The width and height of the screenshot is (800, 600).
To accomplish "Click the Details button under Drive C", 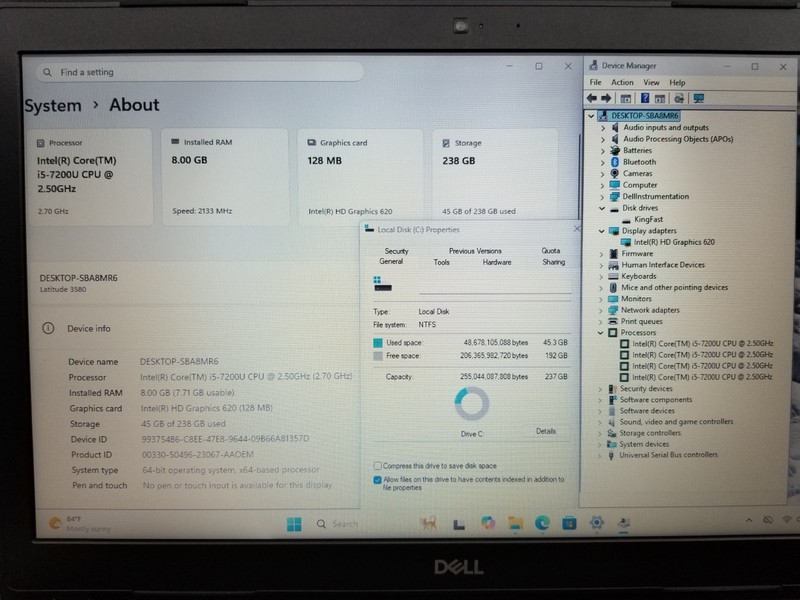I will click(x=546, y=431).
